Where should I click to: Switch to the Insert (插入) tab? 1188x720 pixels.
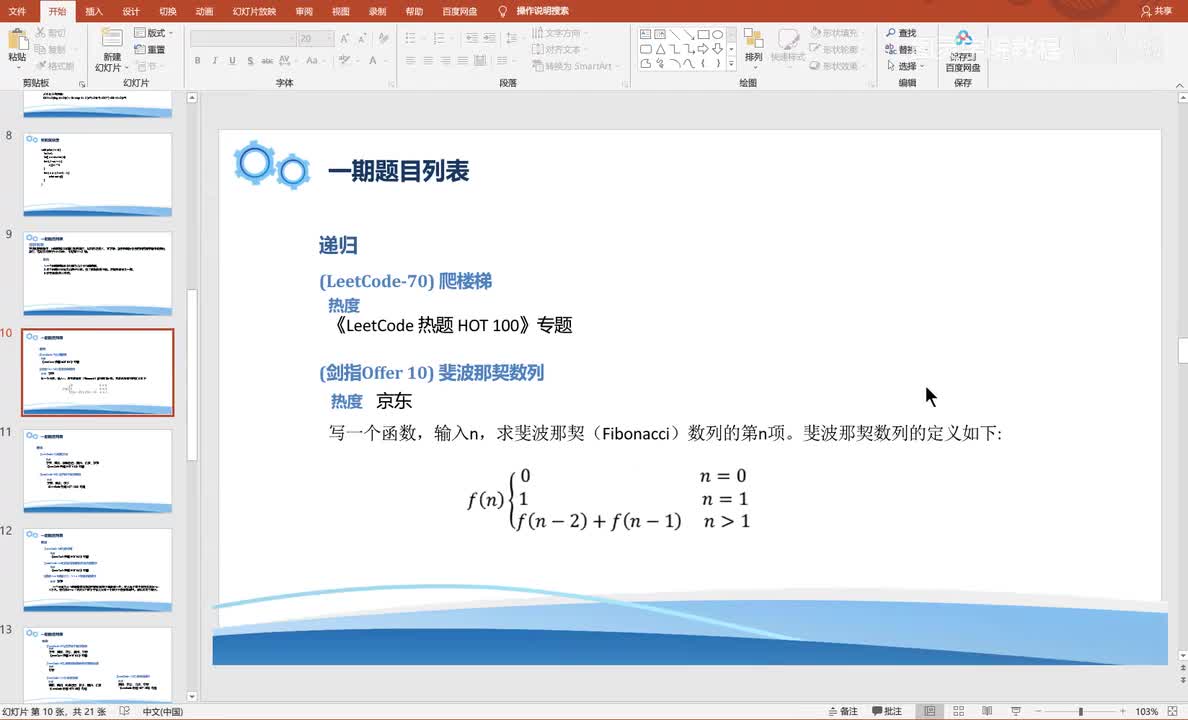point(94,11)
